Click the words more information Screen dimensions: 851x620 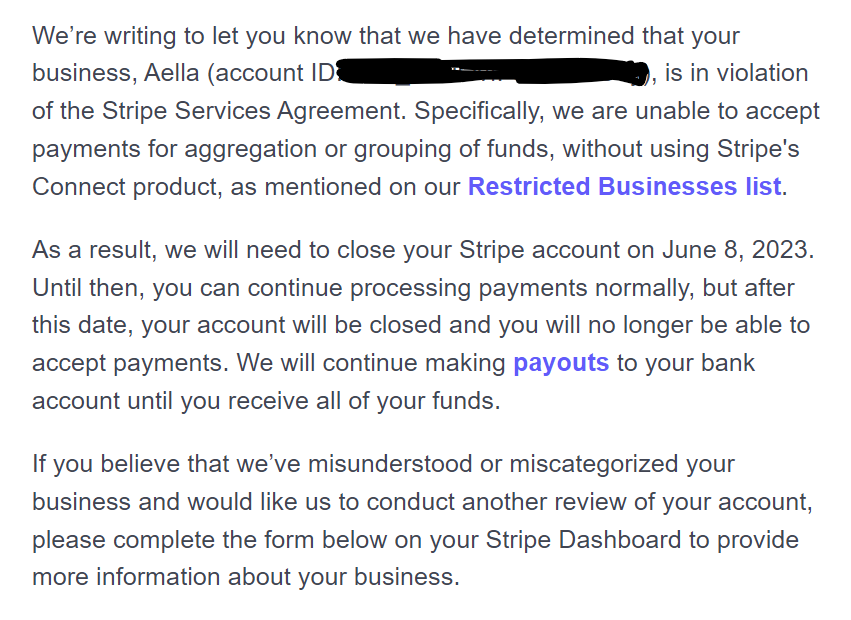(126, 577)
